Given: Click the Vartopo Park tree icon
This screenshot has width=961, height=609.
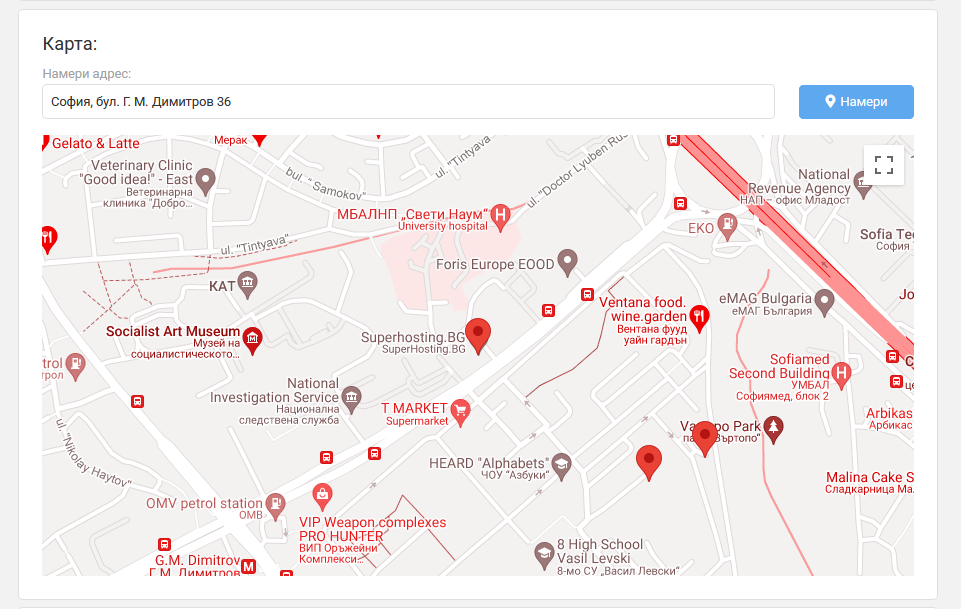Looking at the screenshot, I should point(773,429).
